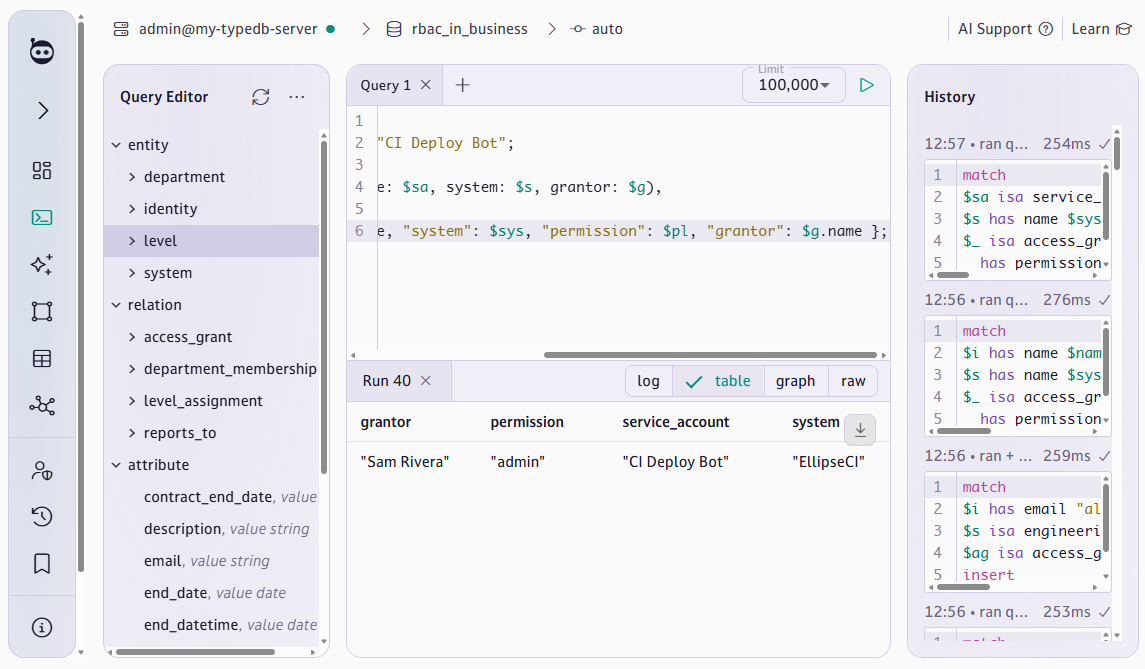This screenshot has width=1145, height=669.
Task: Click the schema tree vertical scrollbar
Action: point(323,307)
